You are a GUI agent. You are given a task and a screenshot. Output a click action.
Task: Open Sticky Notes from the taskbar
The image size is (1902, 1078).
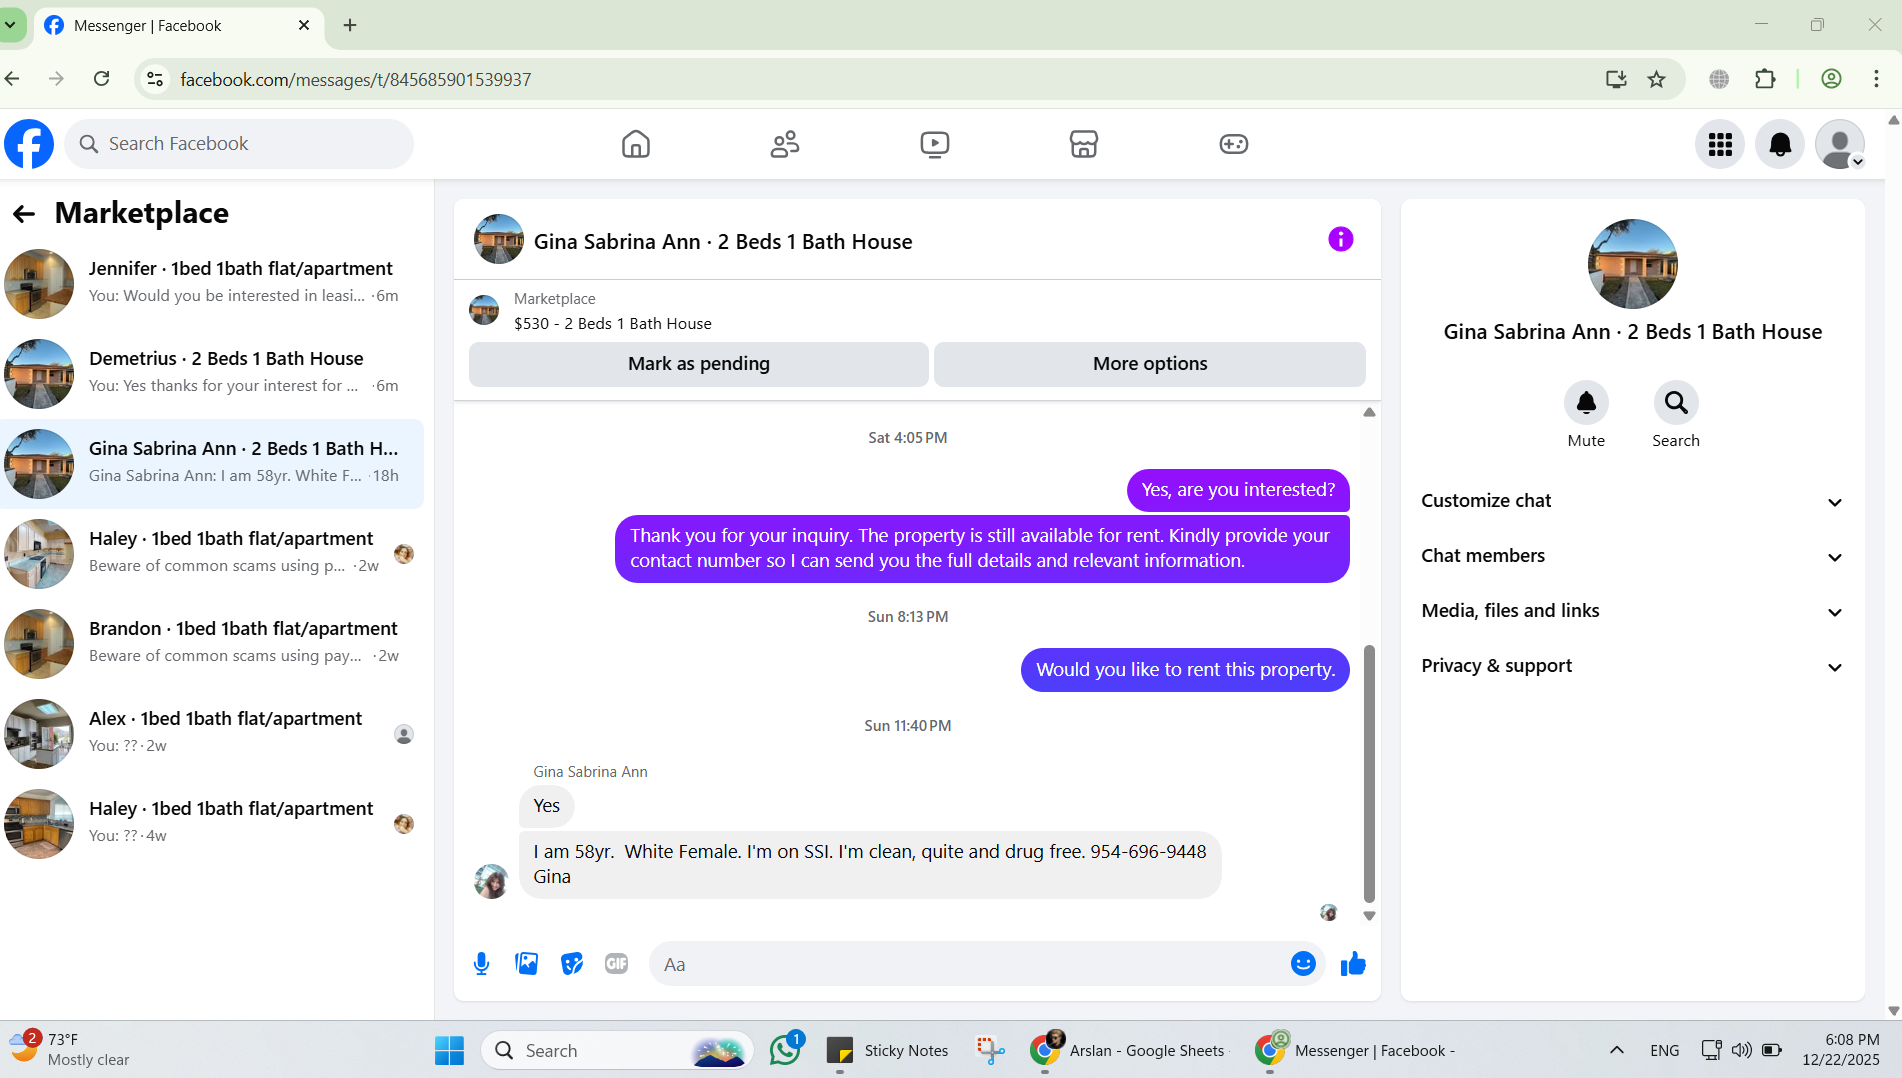(888, 1050)
